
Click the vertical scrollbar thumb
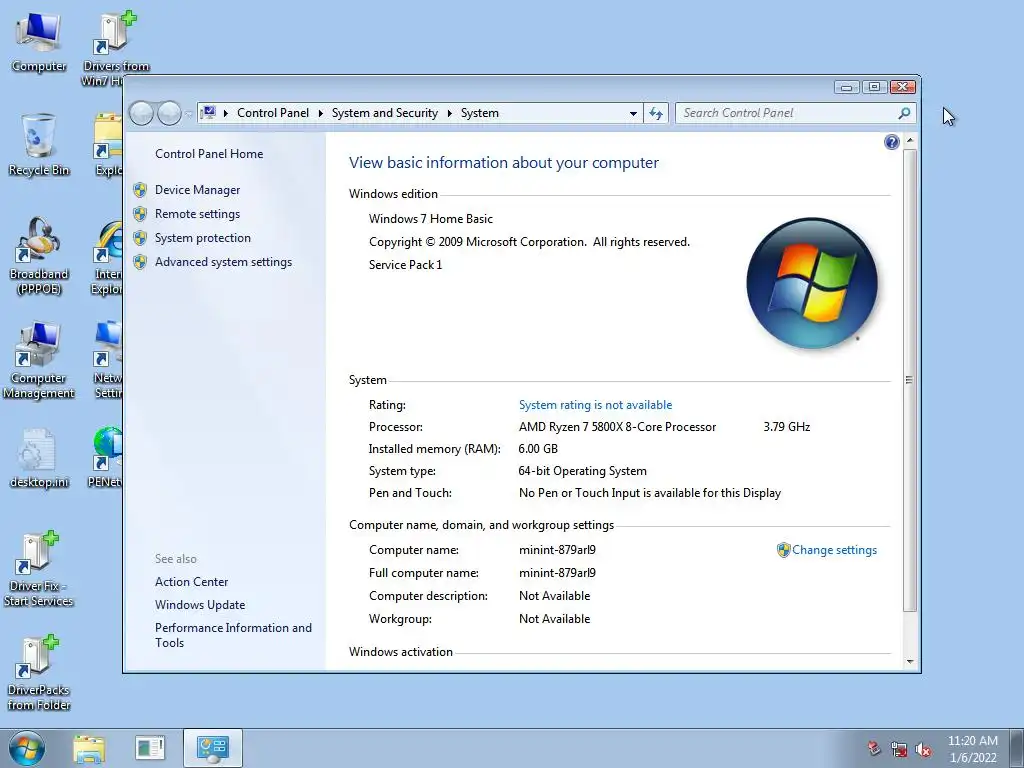tap(910, 380)
